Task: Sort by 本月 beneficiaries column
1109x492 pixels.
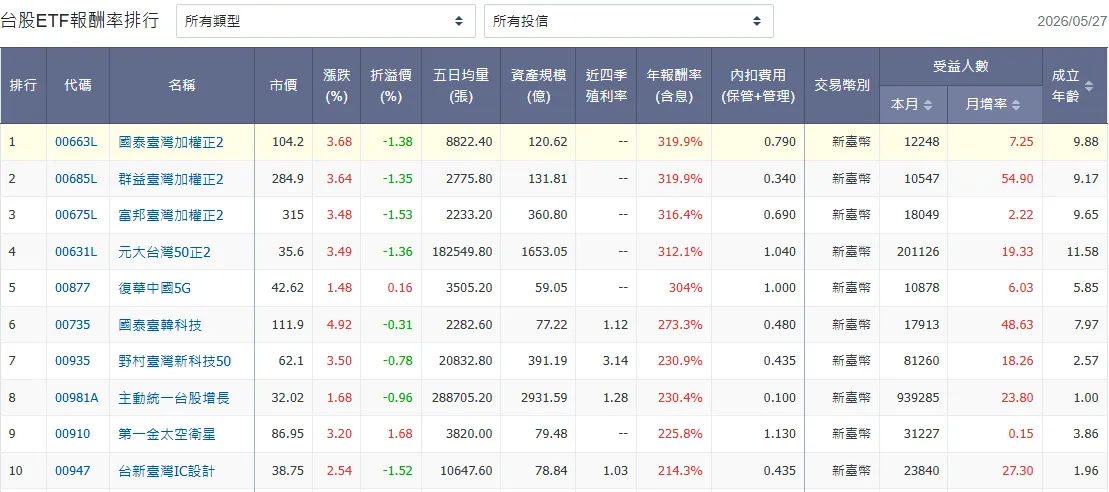Action: click(912, 105)
